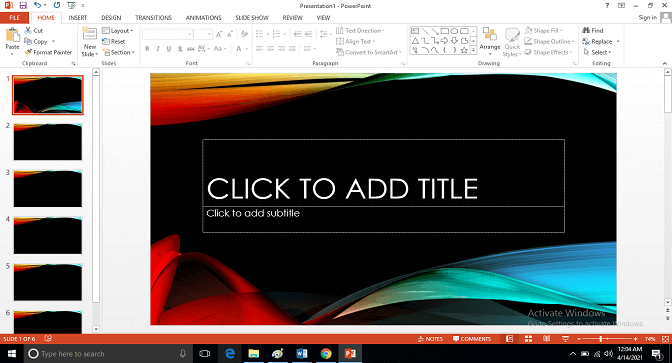The height and width of the screenshot is (363, 672).
Task: Reset slide layout
Action: pos(114,42)
